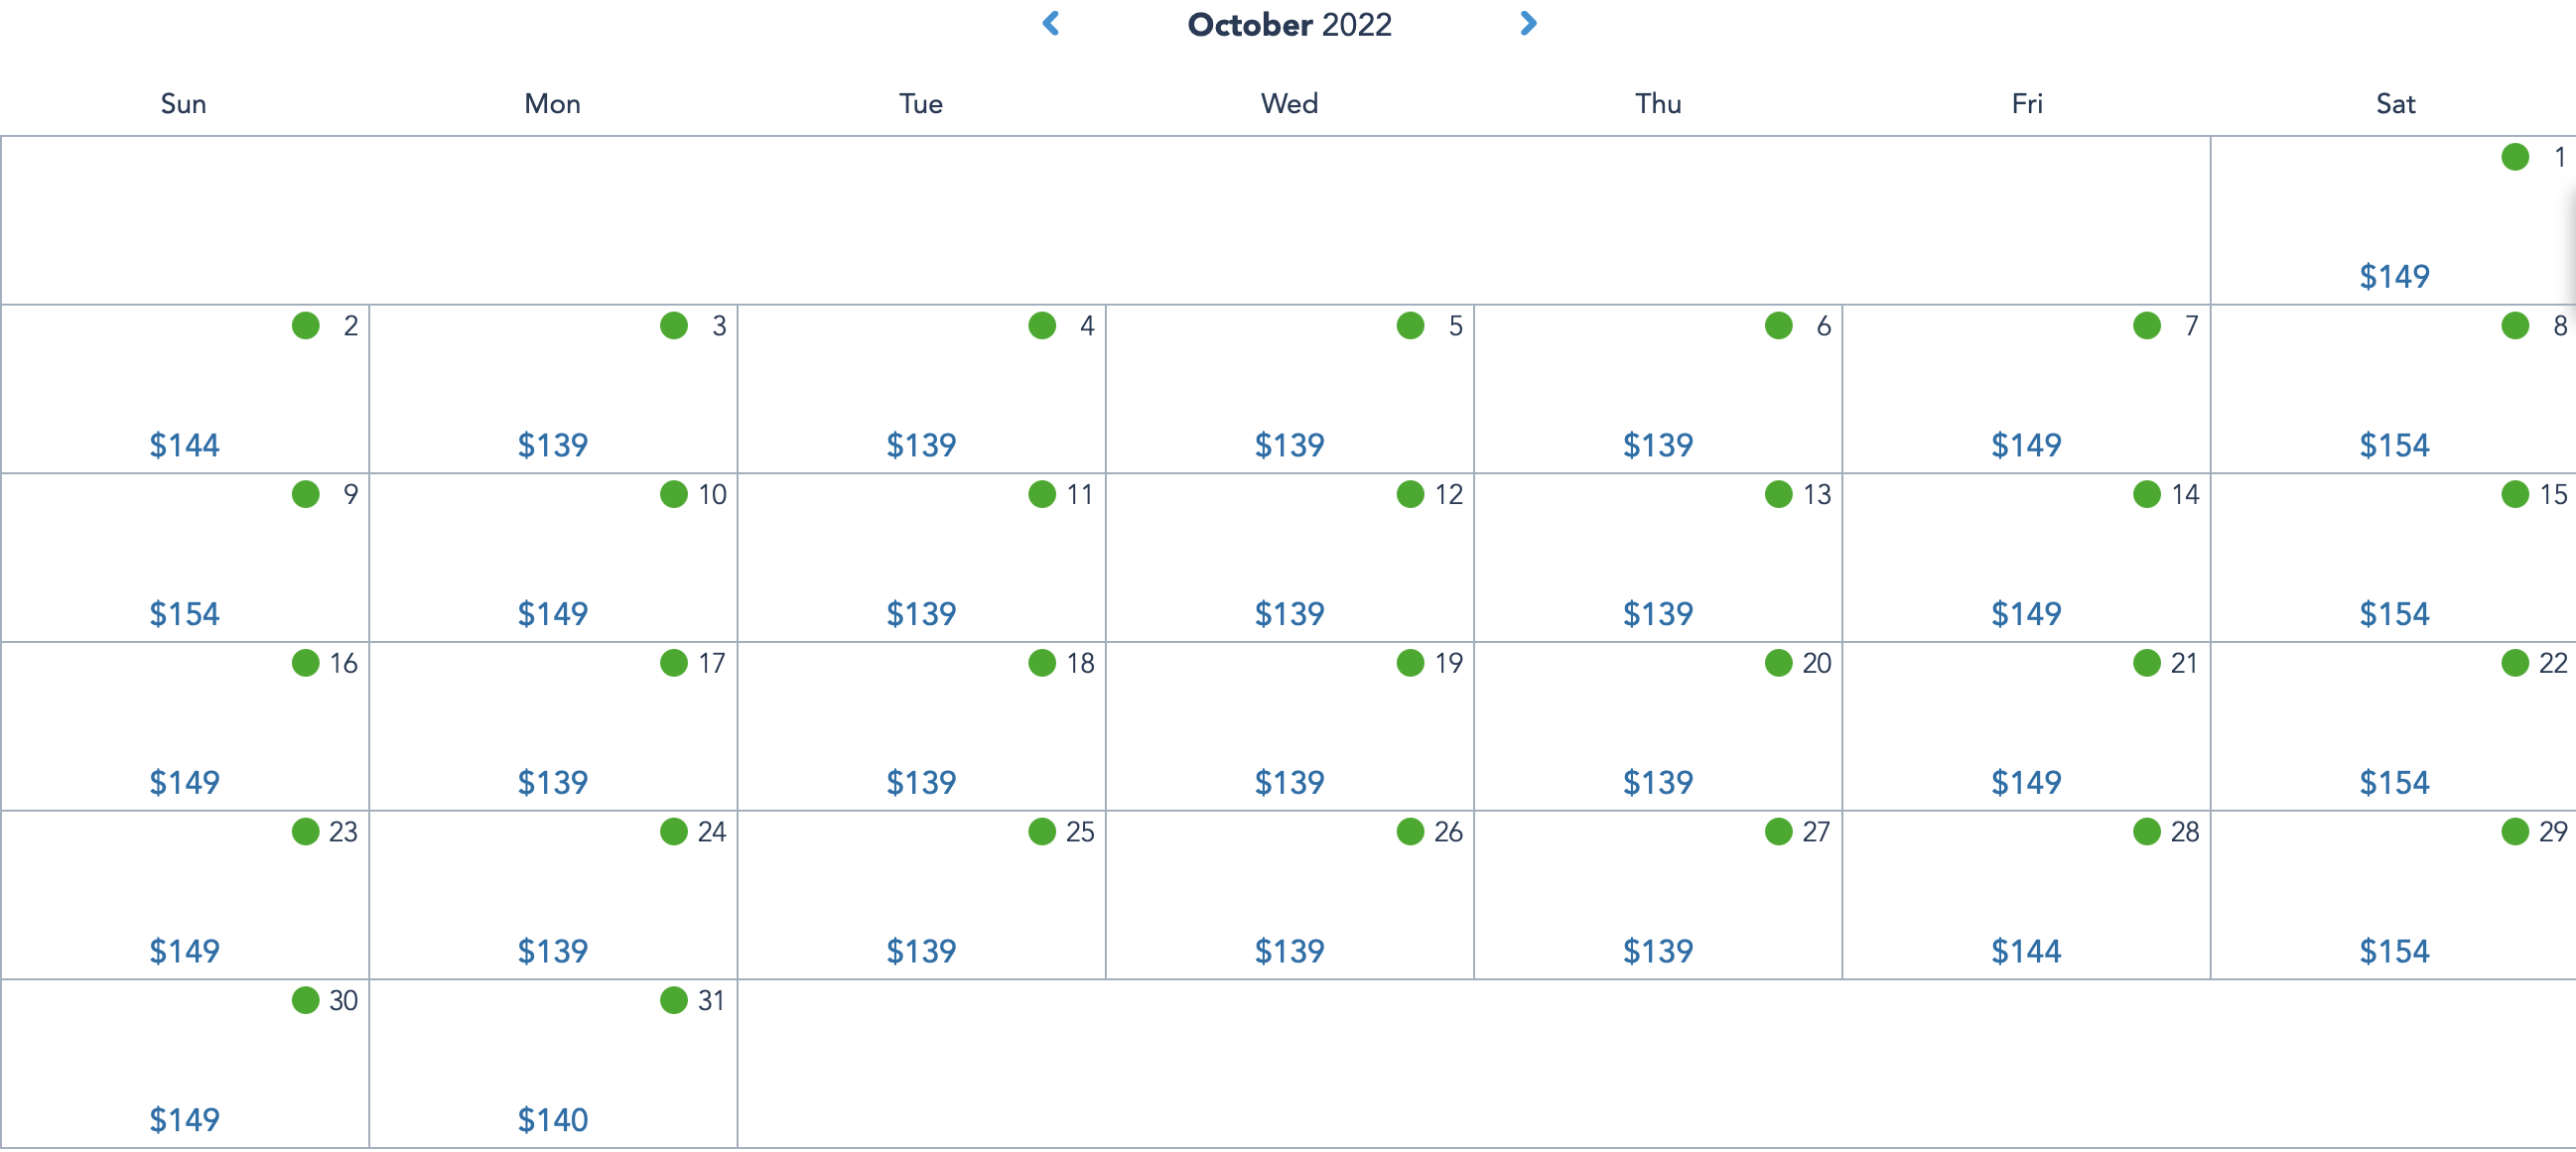Click green availability dot for October 5
The image size is (2576, 1152).
[x=1410, y=326]
